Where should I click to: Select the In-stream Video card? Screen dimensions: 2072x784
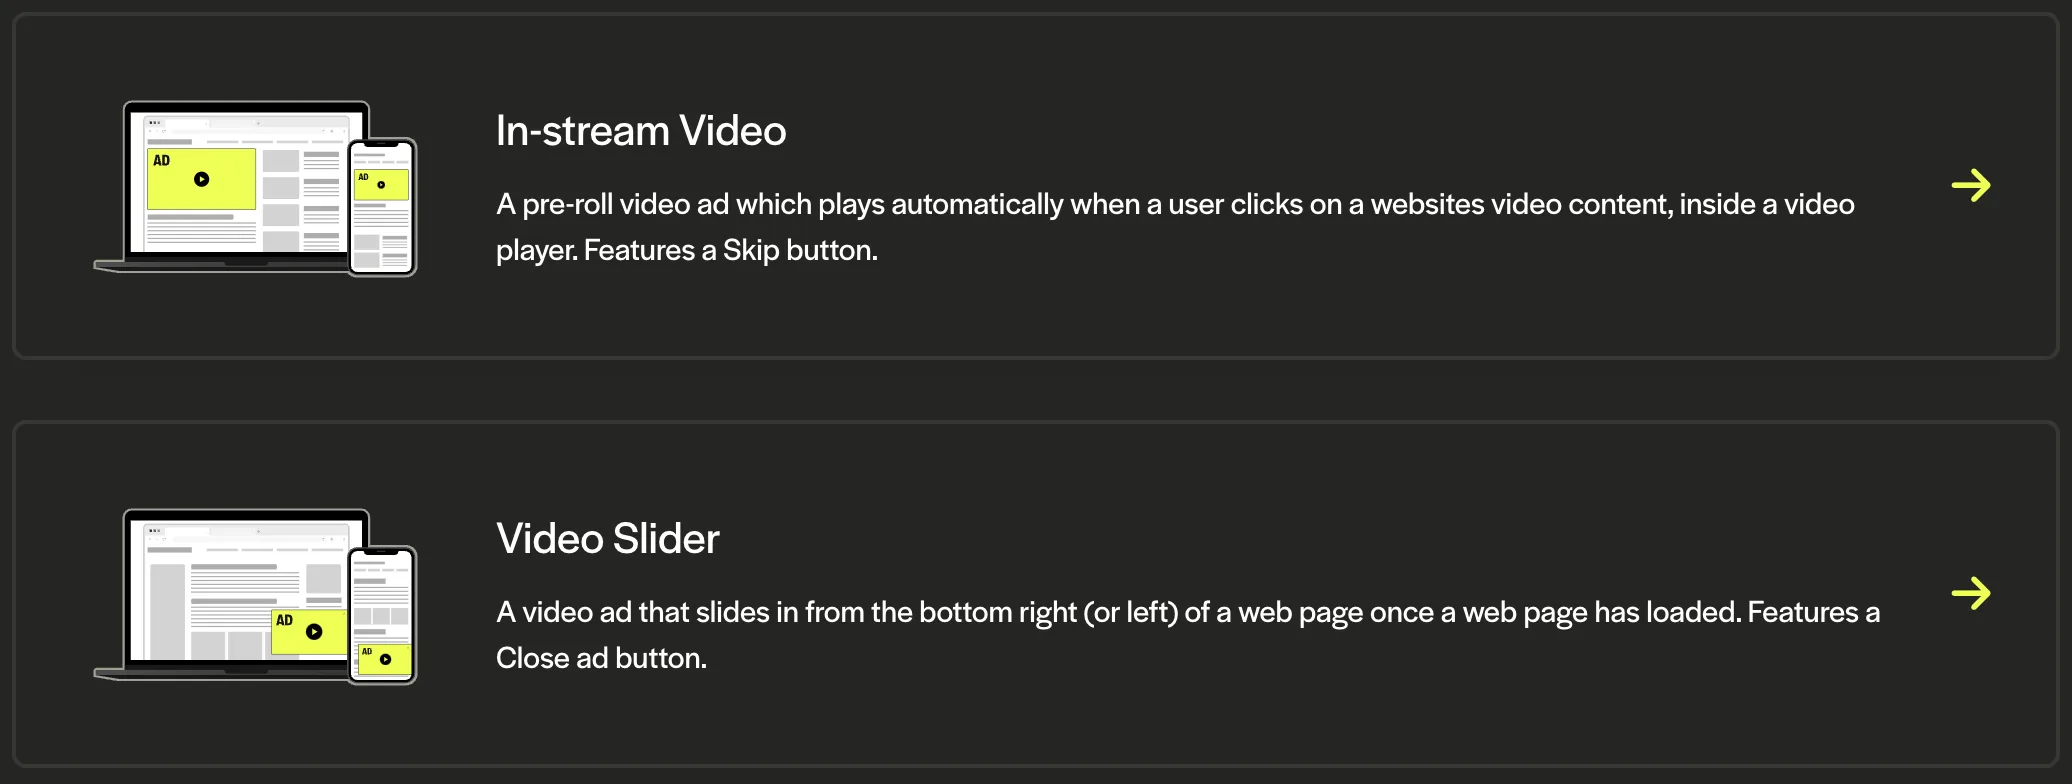[1036, 185]
